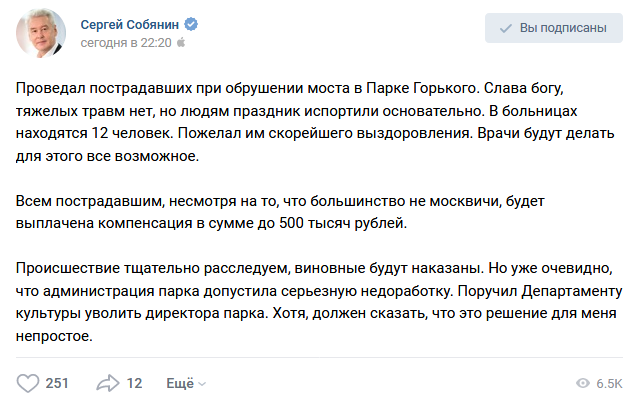This screenshot has width=643, height=407.
Task: Click the 6.5K views counter
Action: [609, 384]
